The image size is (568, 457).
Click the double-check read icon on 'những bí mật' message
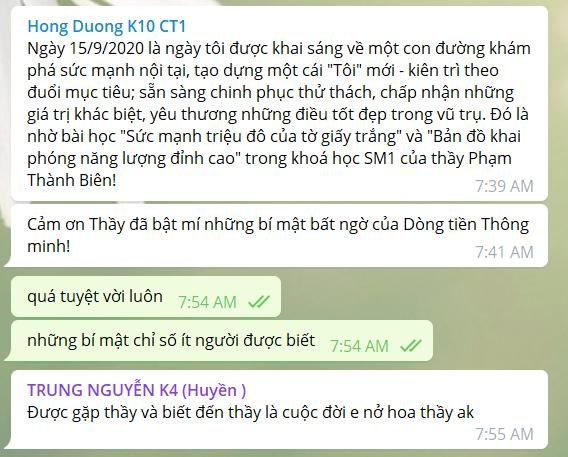pos(411,345)
